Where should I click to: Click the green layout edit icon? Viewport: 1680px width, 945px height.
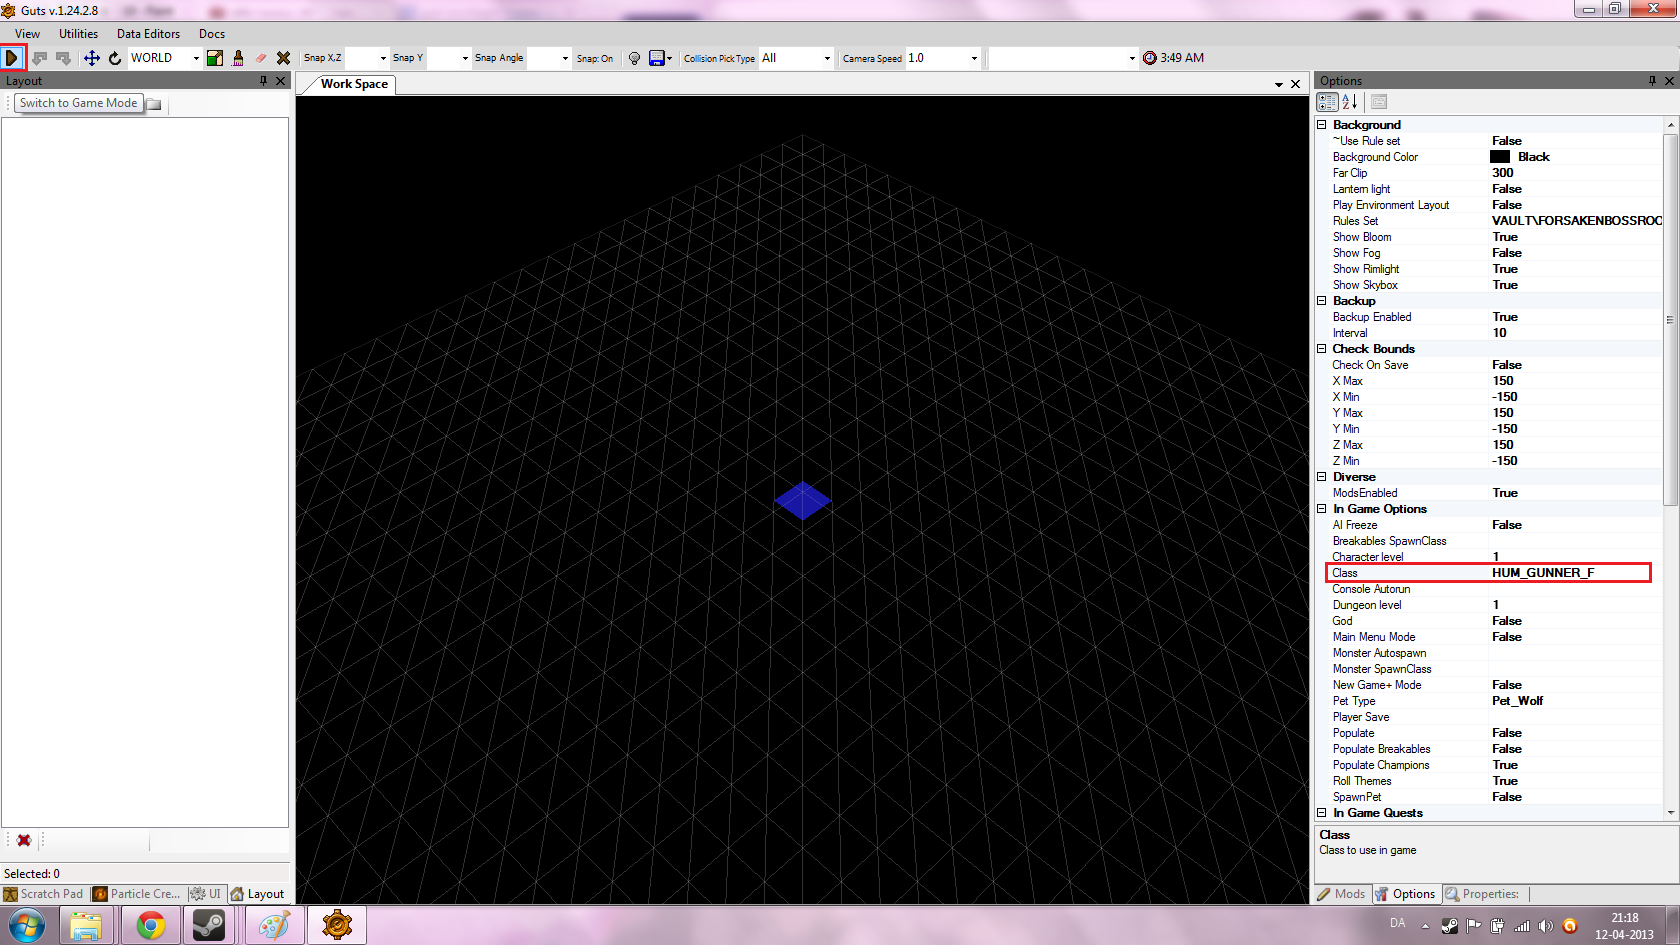click(215, 58)
